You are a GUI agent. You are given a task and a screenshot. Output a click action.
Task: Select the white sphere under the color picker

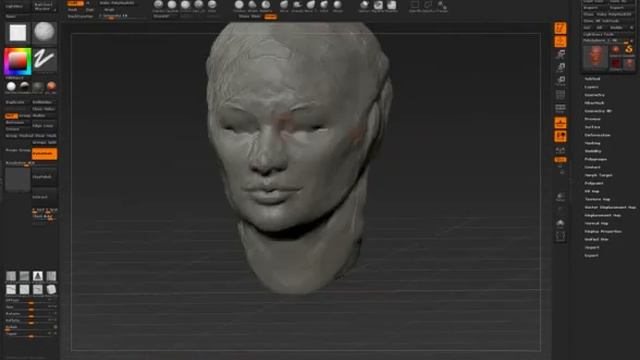[x=11, y=87]
